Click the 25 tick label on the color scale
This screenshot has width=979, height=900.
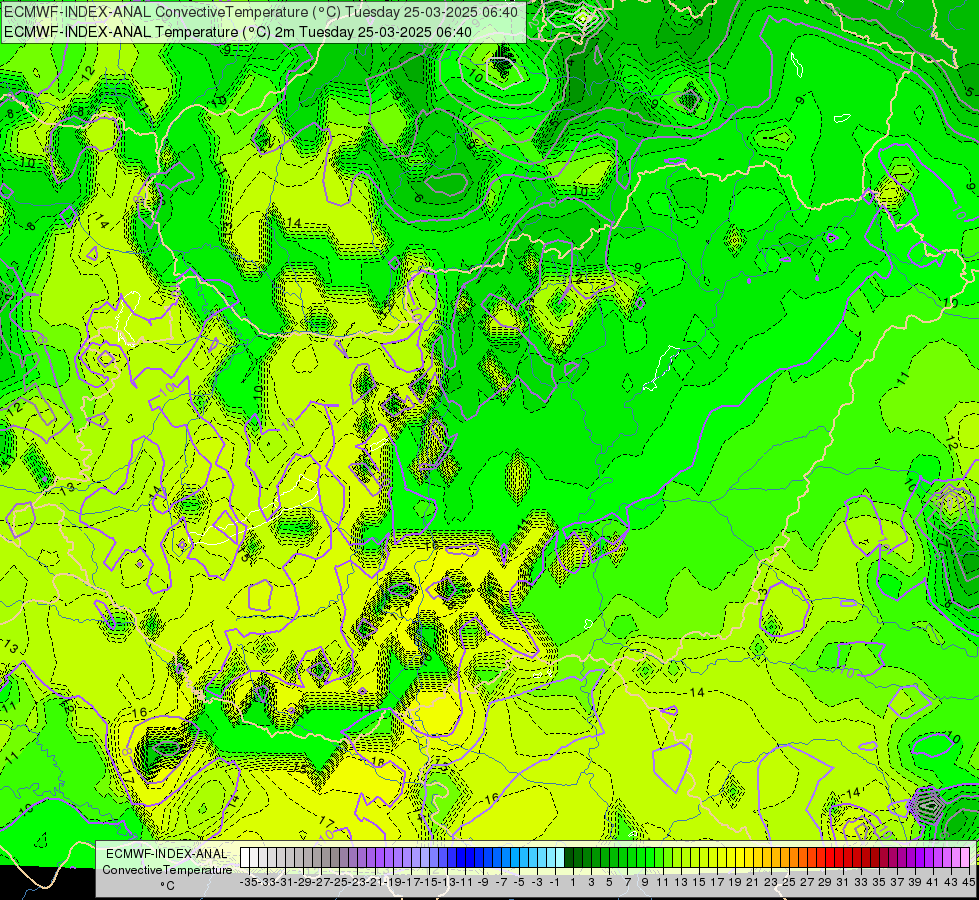pos(789,882)
